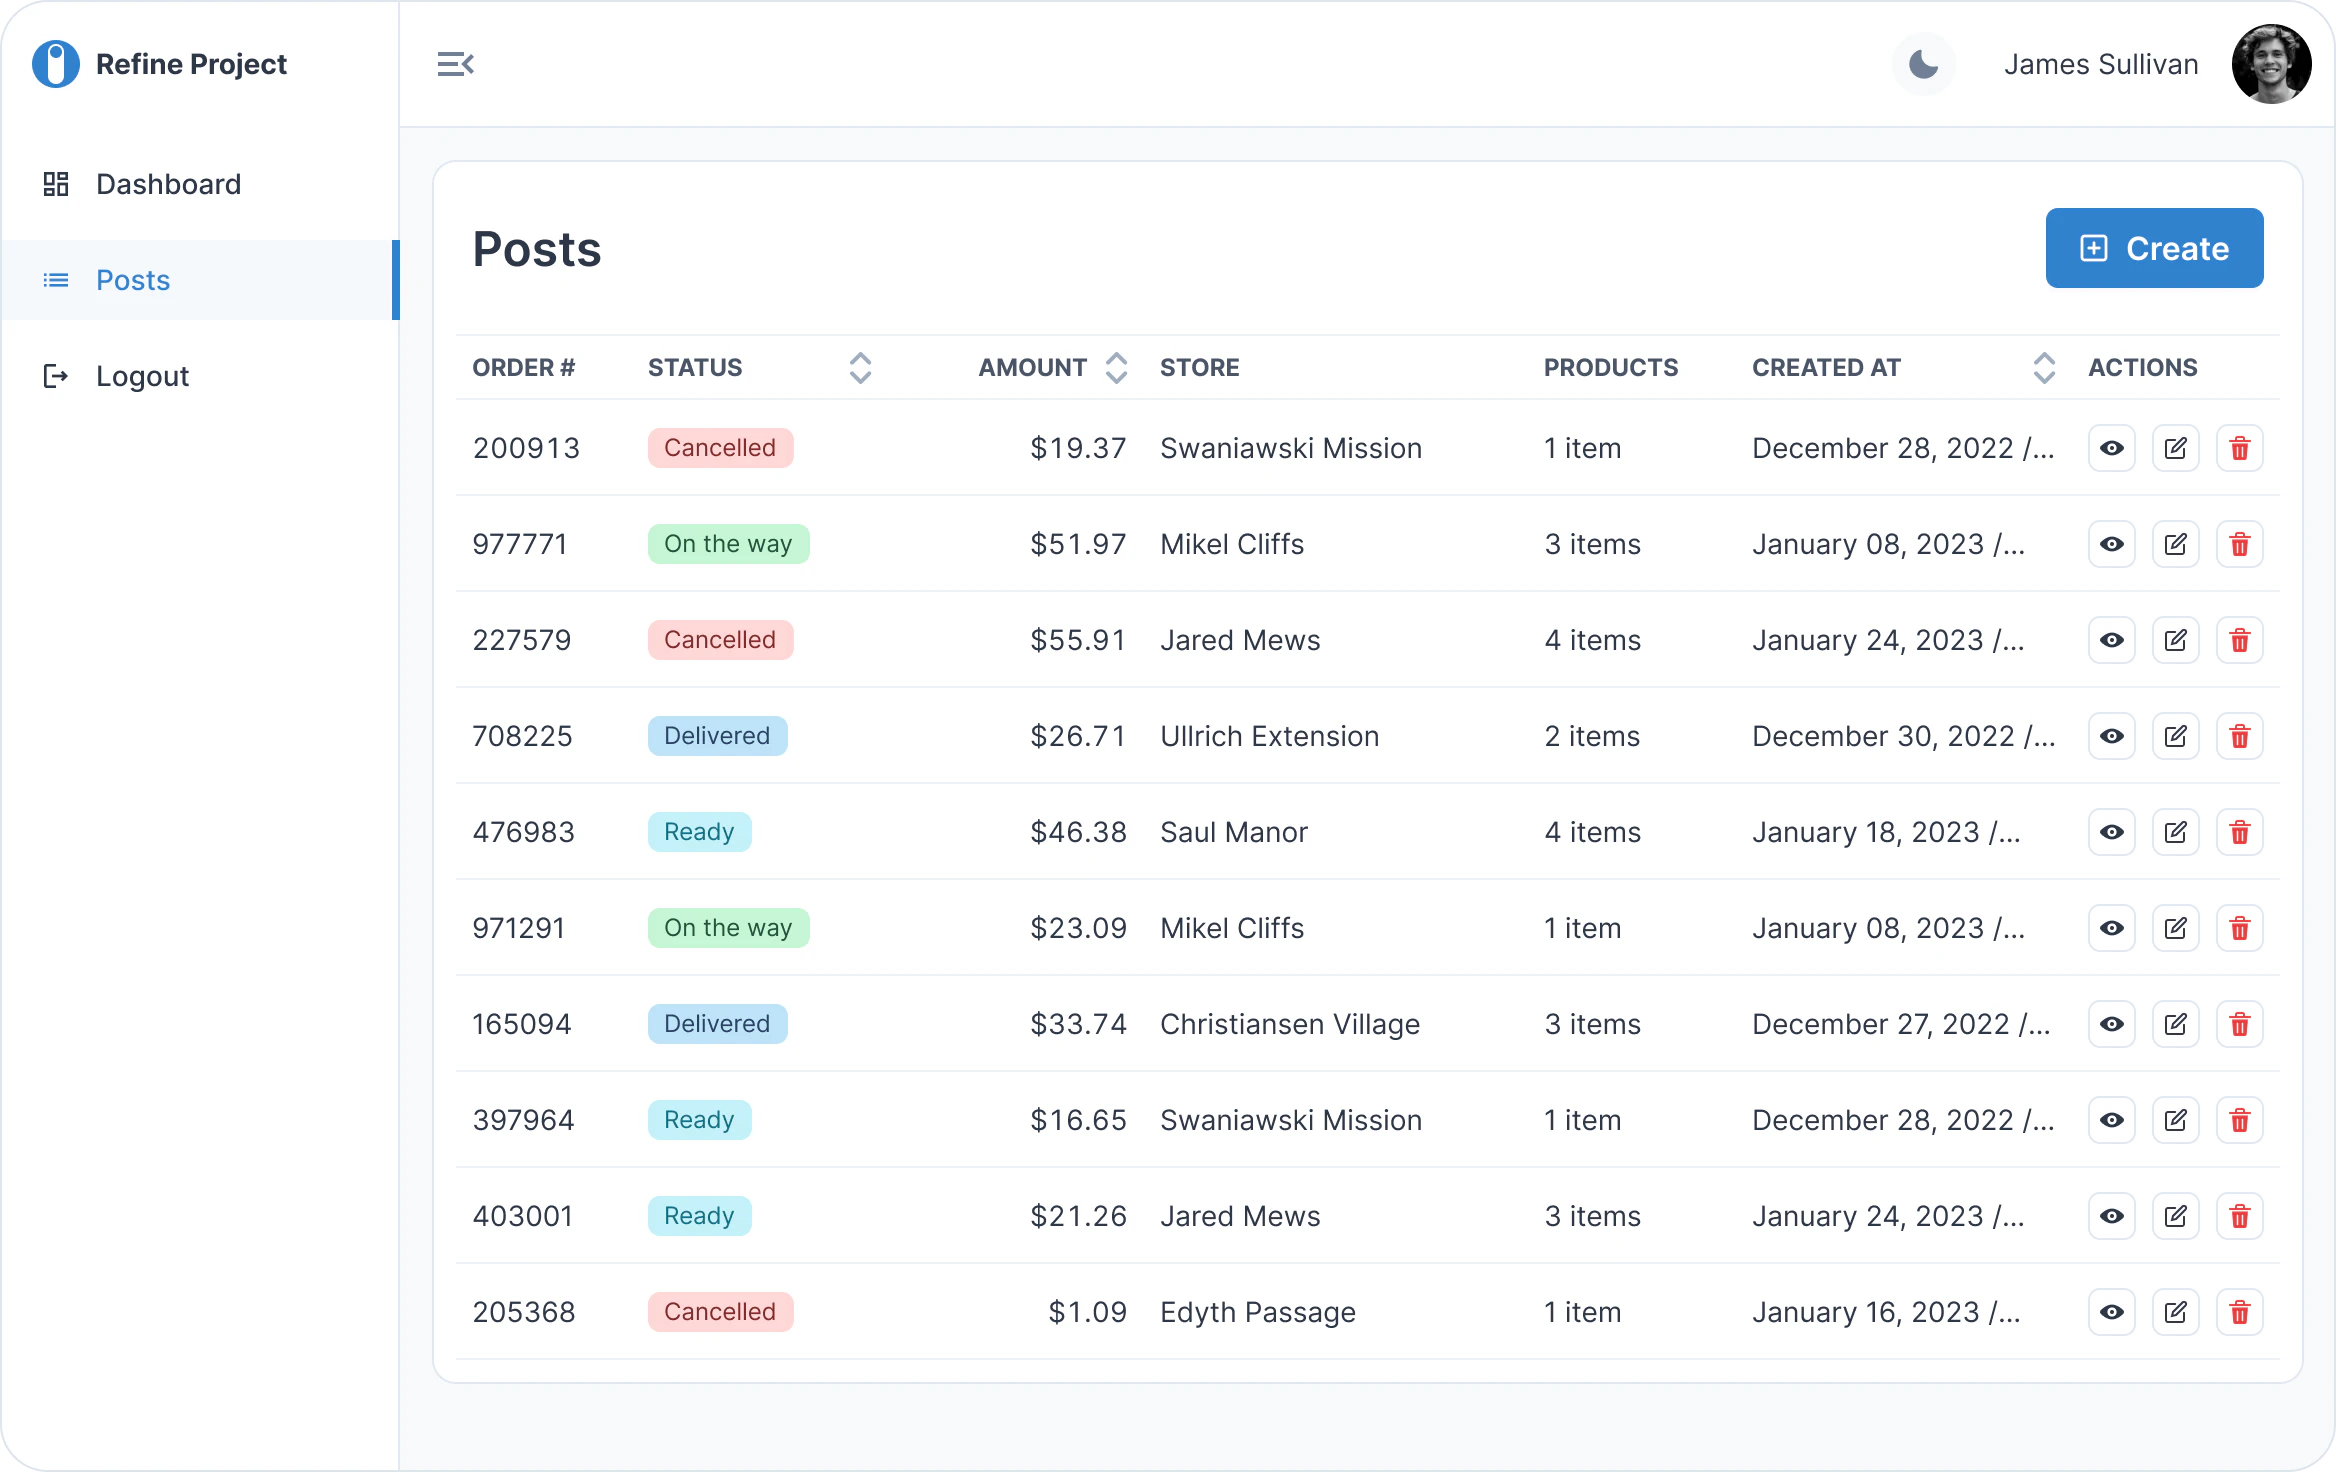Sort the Amount column using its arrows
The height and width of the screenshot is (1472, 2336).
coord(1116,367)
